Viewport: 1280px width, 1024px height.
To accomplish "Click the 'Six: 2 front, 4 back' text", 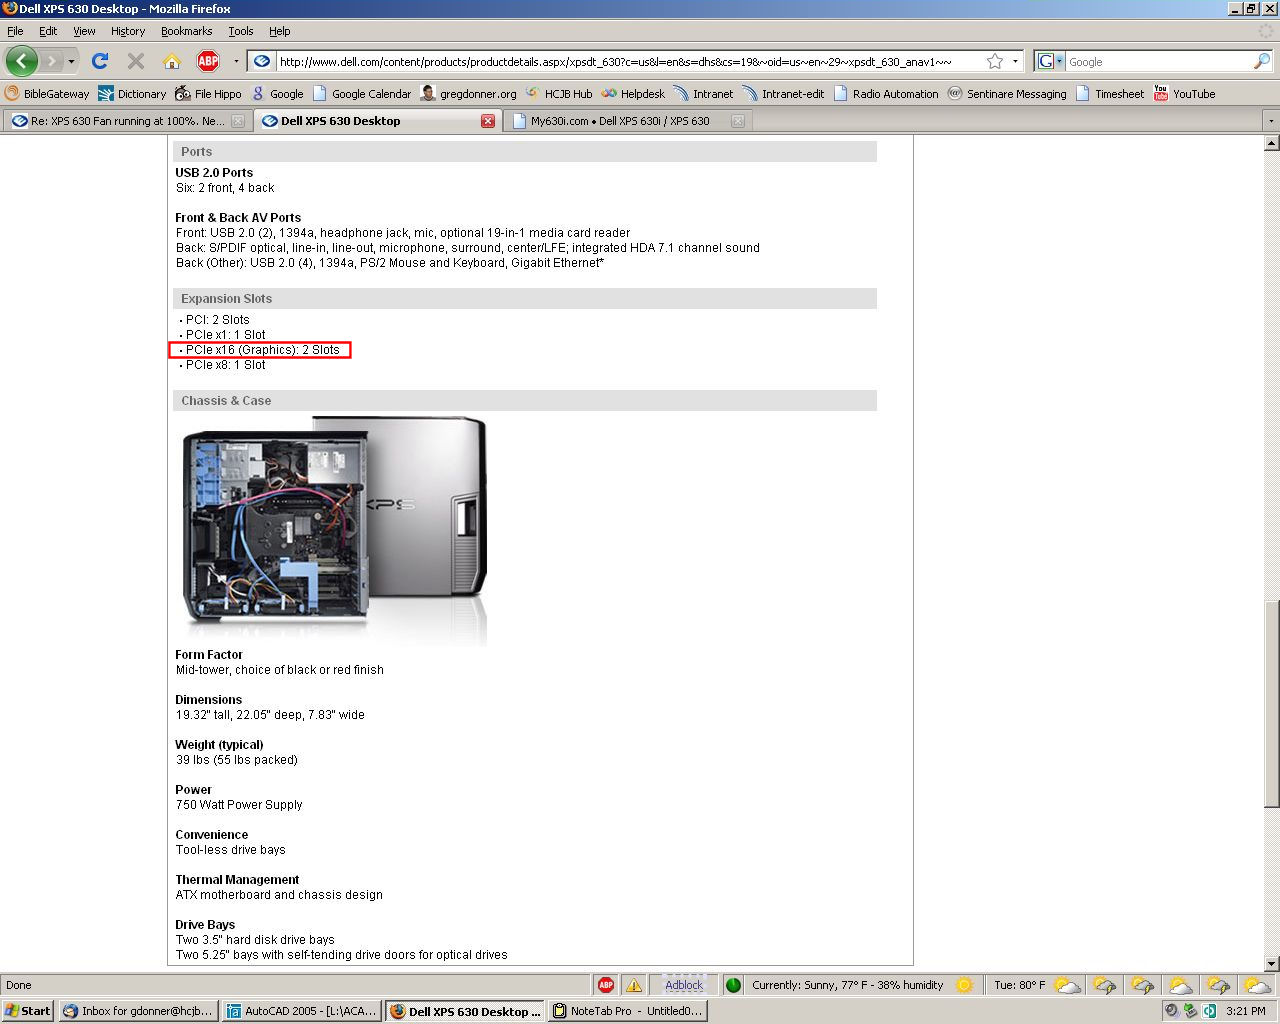I will point(225,188).
